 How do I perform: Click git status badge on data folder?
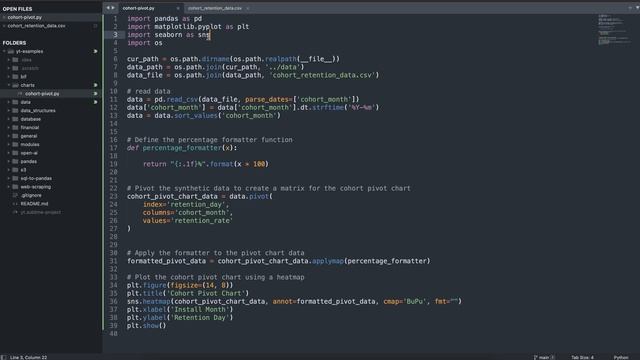(96, 102)
